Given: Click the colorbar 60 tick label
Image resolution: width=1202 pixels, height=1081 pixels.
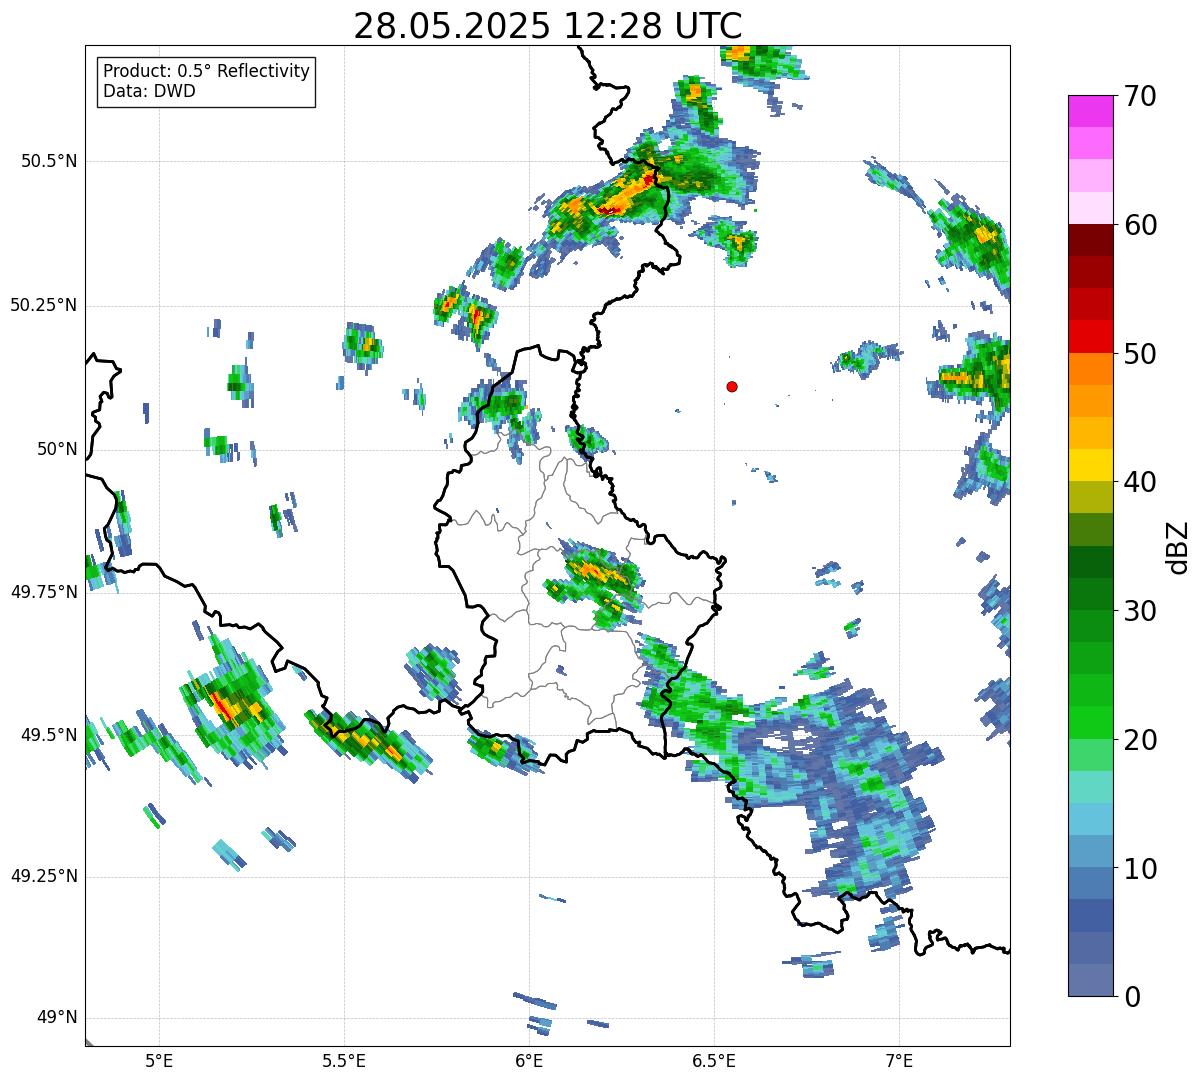Looking at the screenshot, I should 1140,225.
